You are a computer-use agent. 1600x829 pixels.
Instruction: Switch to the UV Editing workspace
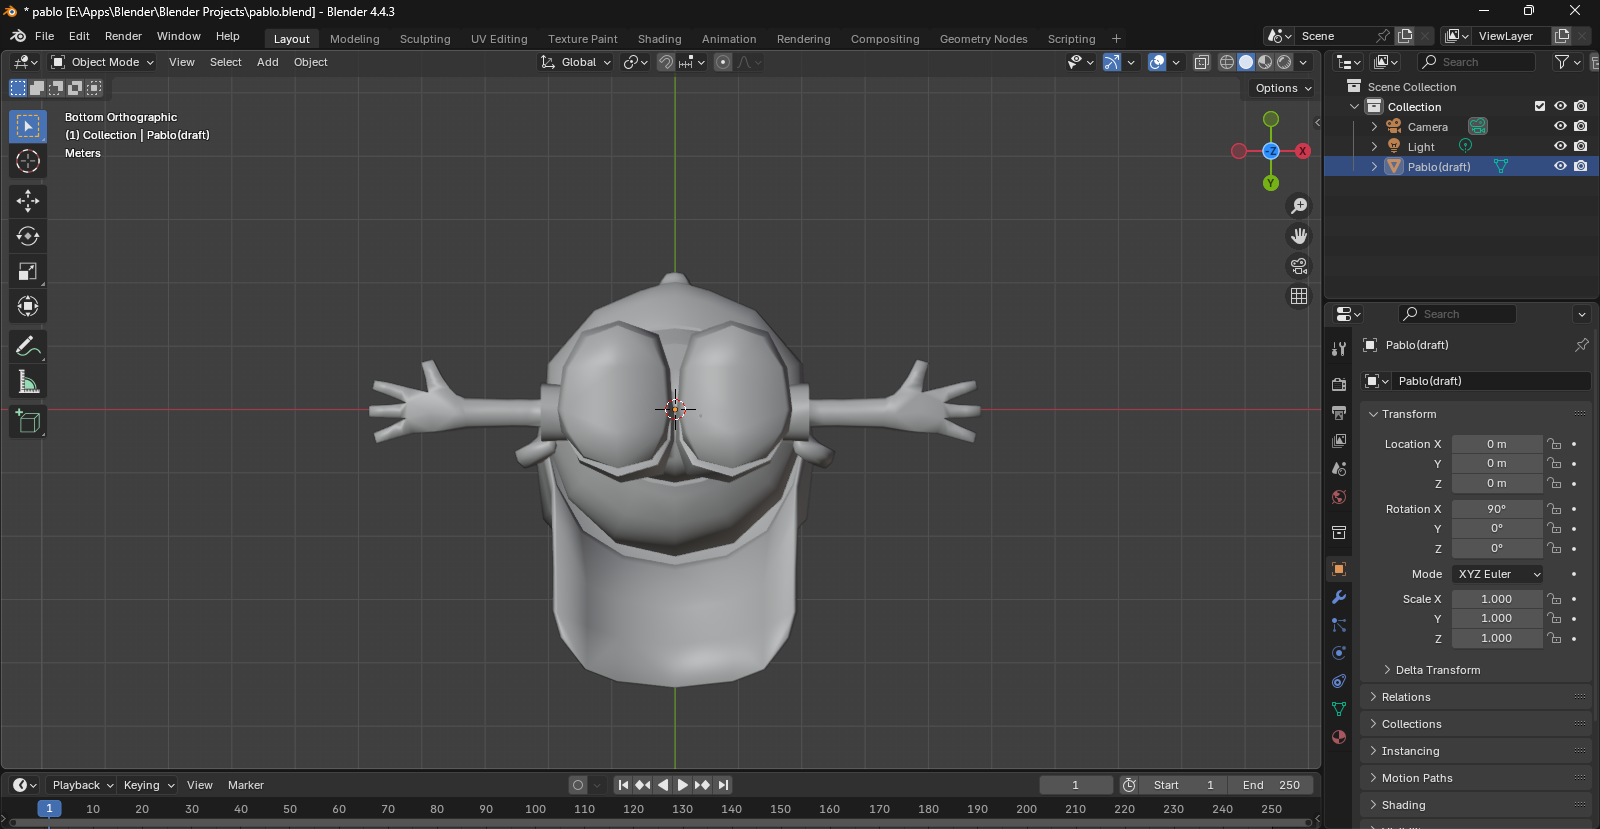pyautogui.click(x=499, y=39)
